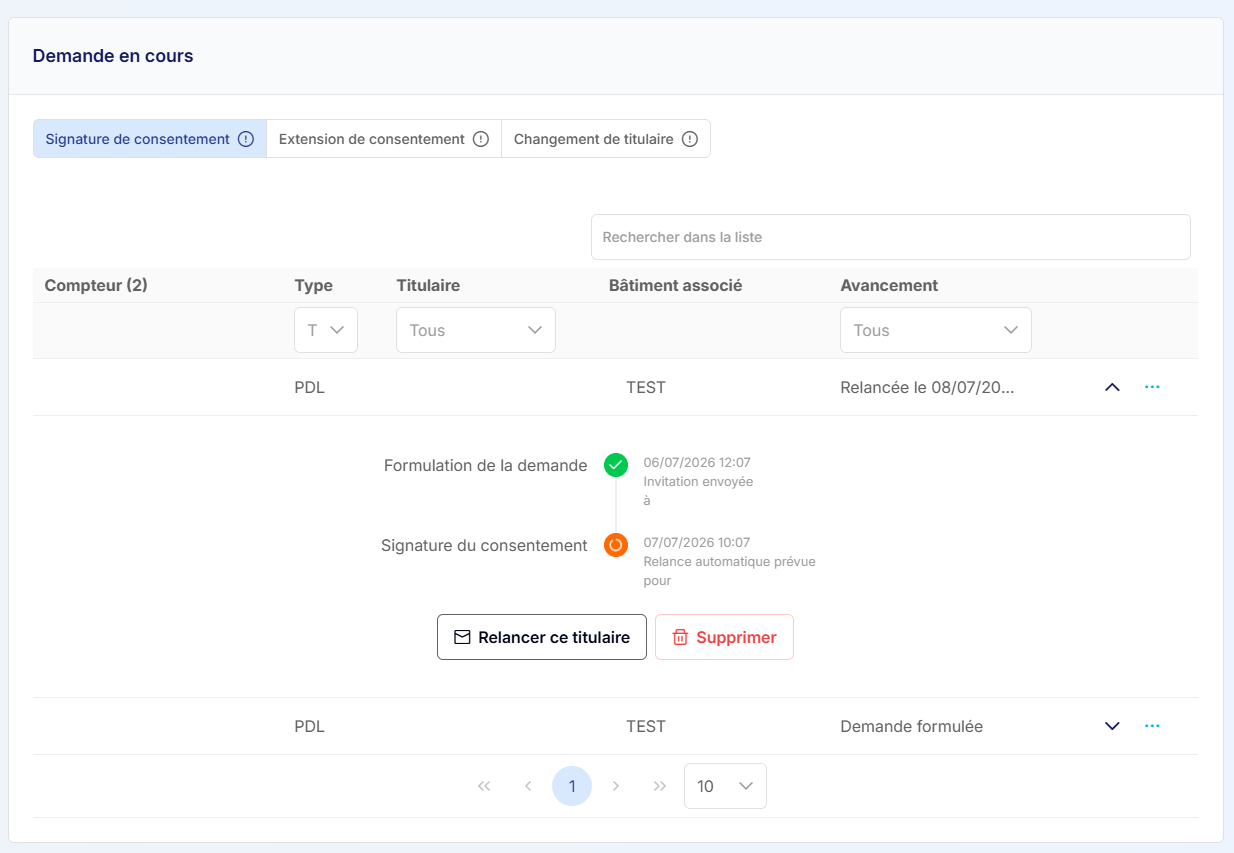Viewport: 1234px width, 853px height.
Task: Go to previous page of the list
Action: point(528,786)
